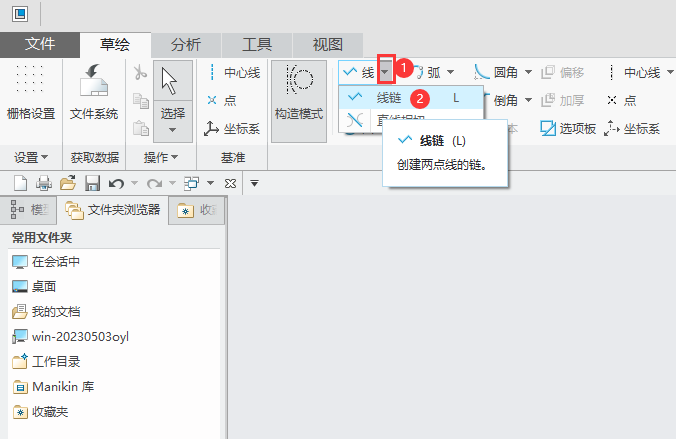
Task: Switch to the Folder Browser (文件夹浏览器) tab
Action: (113, 210)
